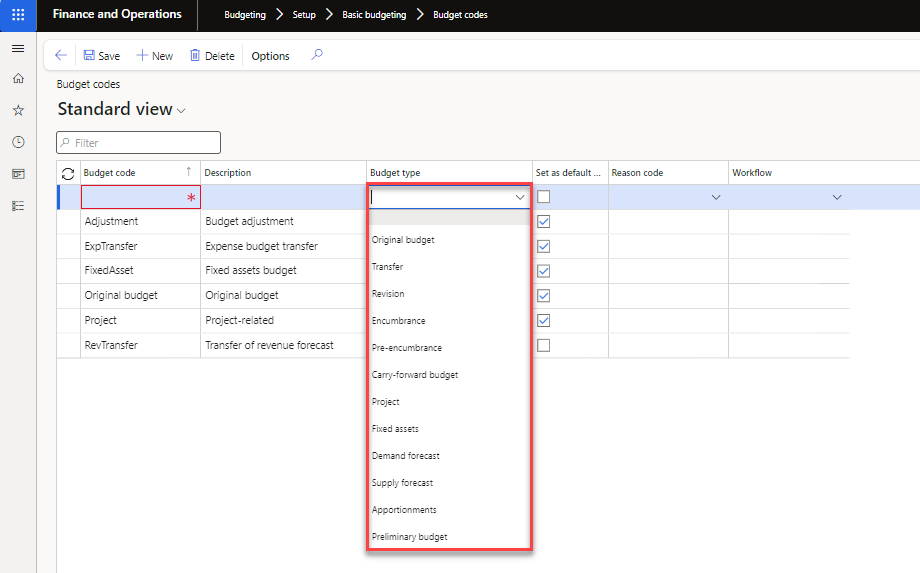
Task: Click the ExpTransfer budget code cell
Action: [140, 246]
